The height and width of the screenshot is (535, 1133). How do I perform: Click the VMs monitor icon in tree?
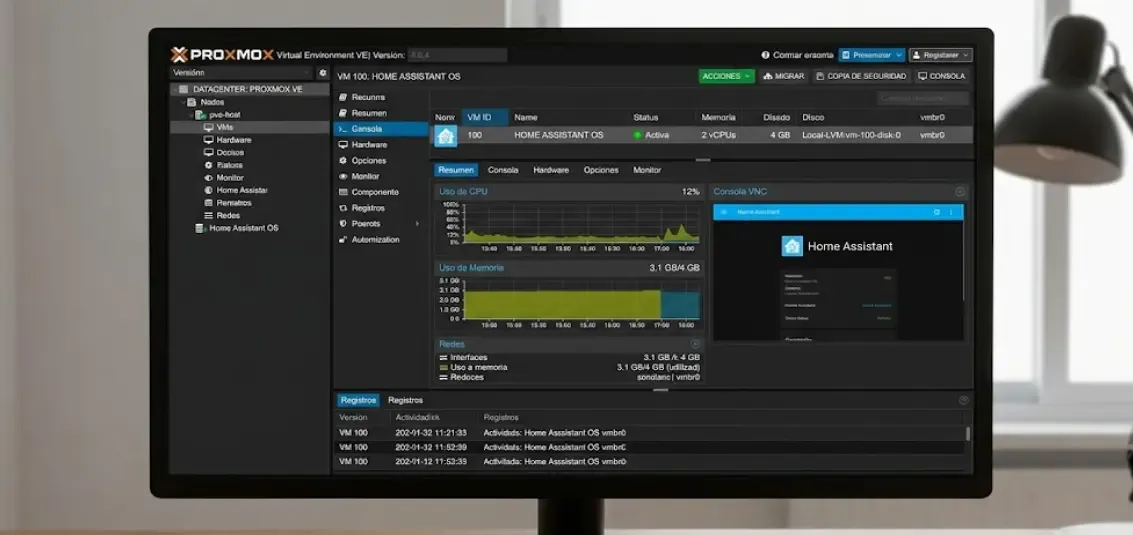pos(208,127)
